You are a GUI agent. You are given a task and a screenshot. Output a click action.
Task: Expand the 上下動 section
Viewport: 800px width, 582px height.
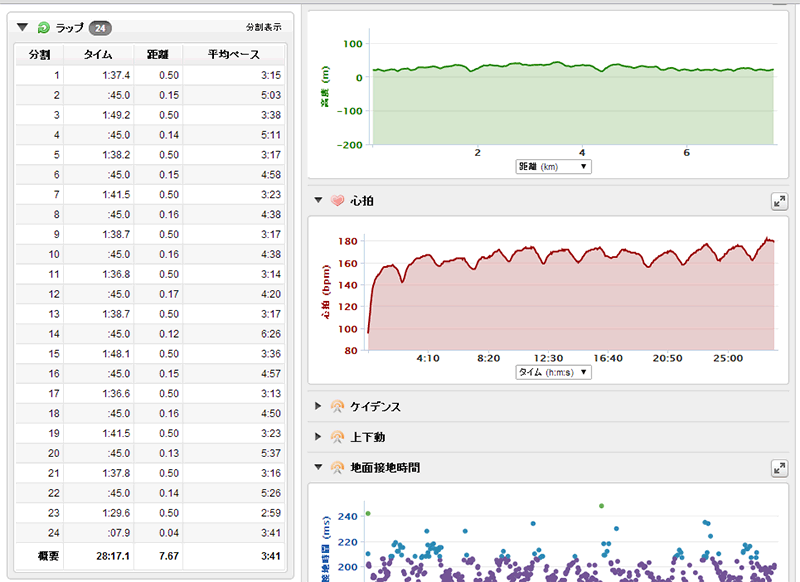click(x=319, y=437)
